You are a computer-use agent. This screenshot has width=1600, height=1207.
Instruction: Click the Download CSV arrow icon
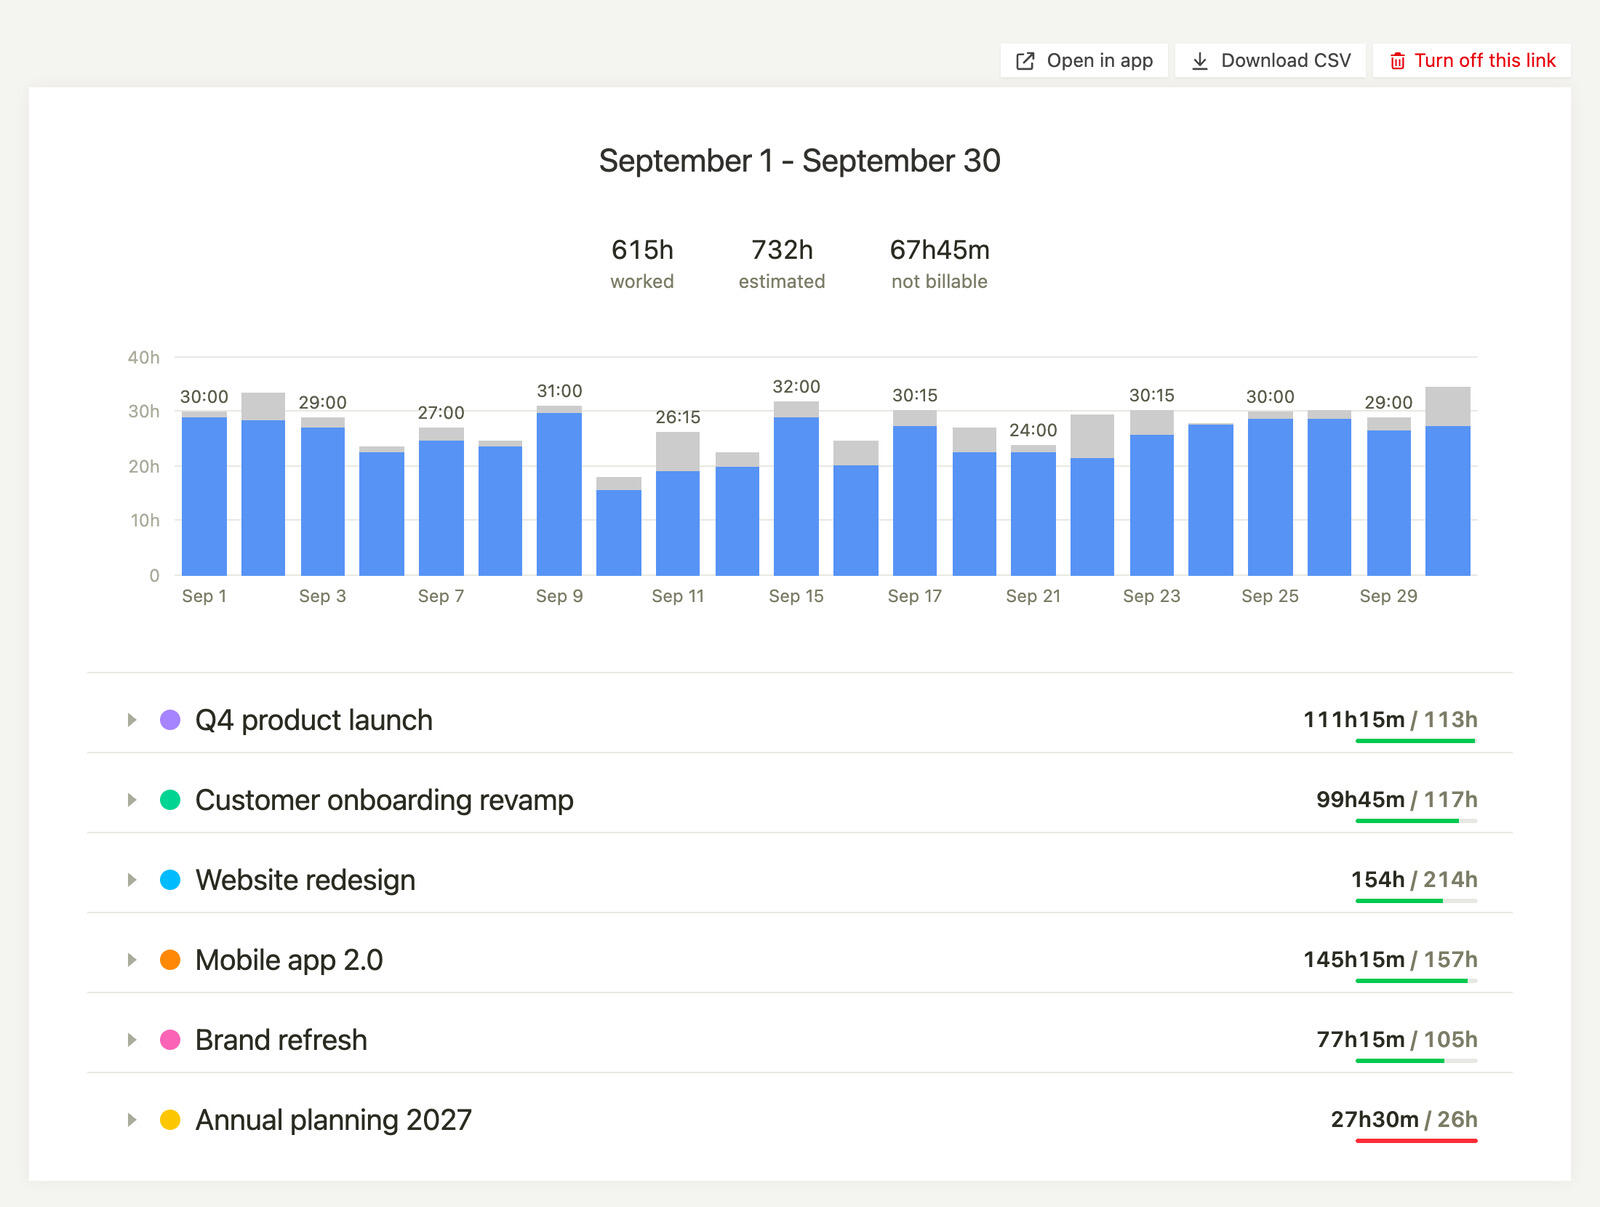pos(1200,61)
